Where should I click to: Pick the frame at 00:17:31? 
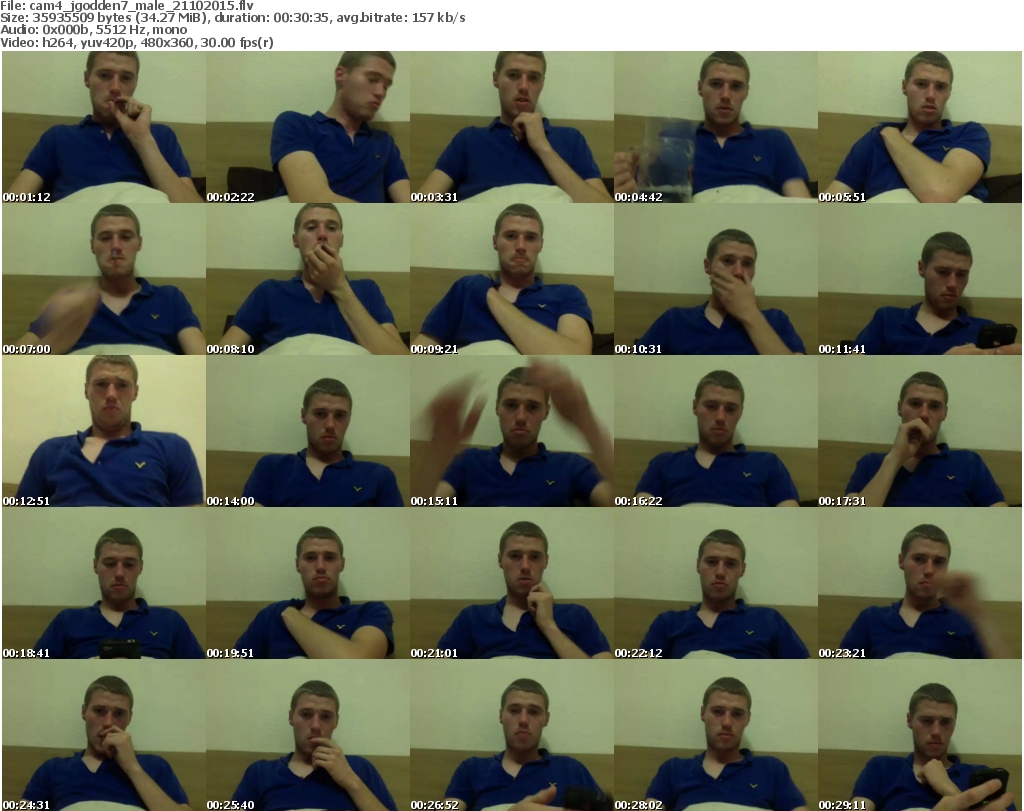[x=920, y=431]
